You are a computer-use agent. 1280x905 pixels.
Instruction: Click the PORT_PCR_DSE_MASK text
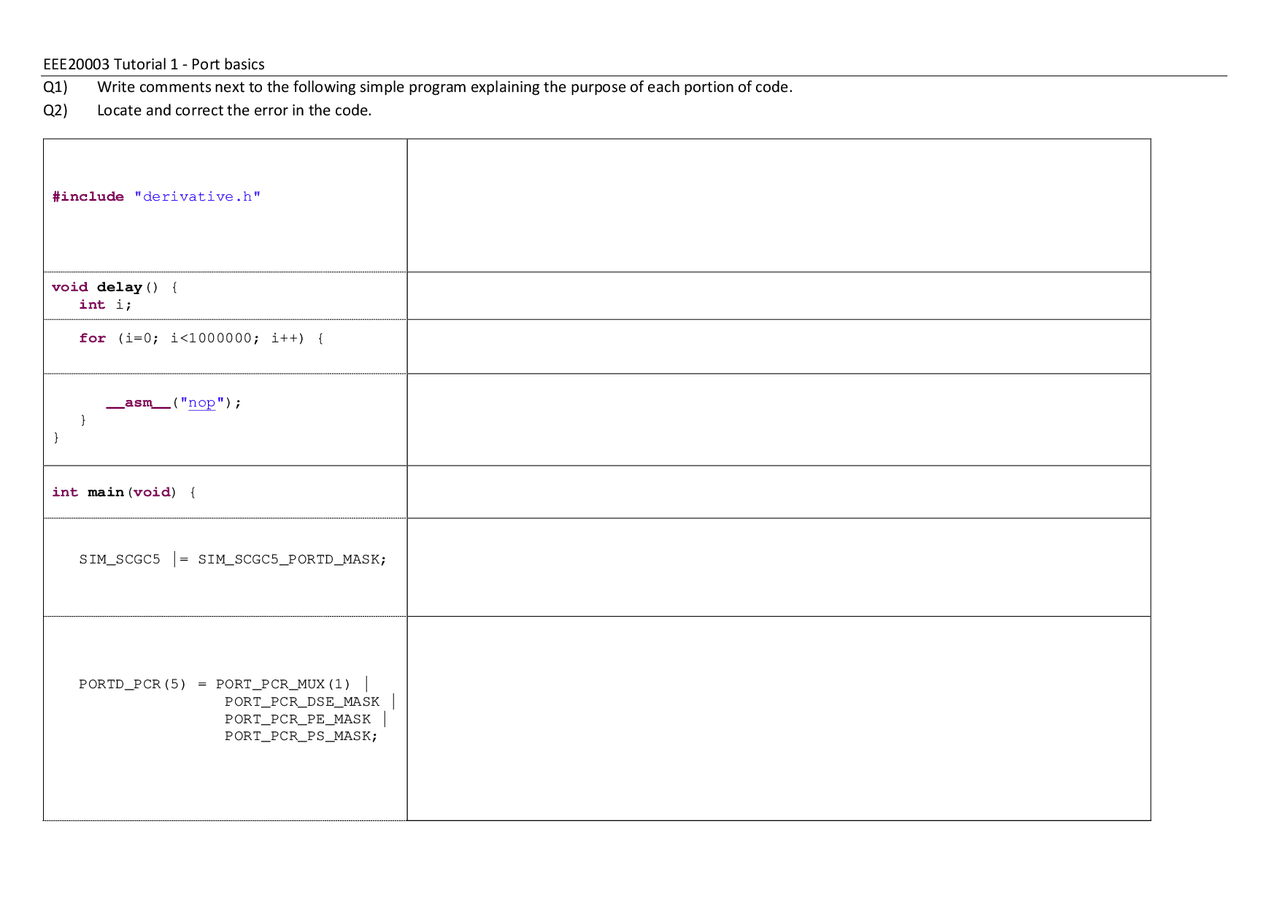pos(302,701)
